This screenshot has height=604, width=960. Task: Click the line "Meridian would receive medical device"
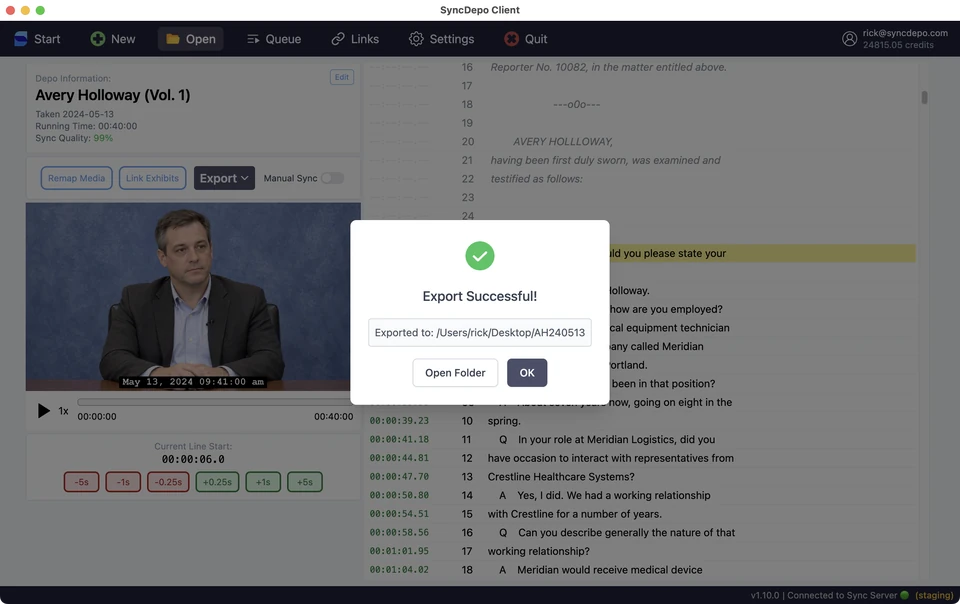[x=610, y=570]
